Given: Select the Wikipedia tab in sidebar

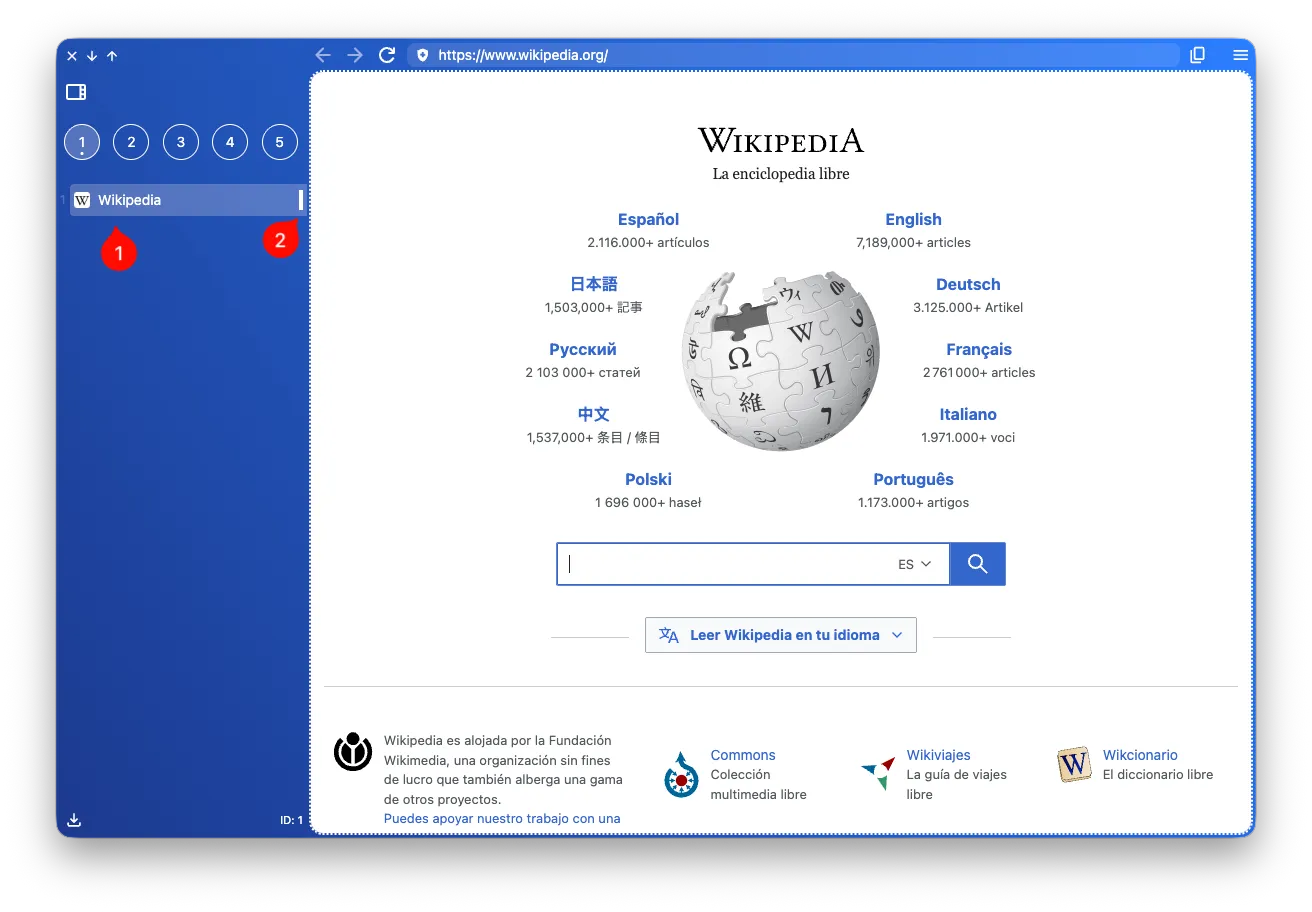Looking at the screenshot, I should coord(188,200).
